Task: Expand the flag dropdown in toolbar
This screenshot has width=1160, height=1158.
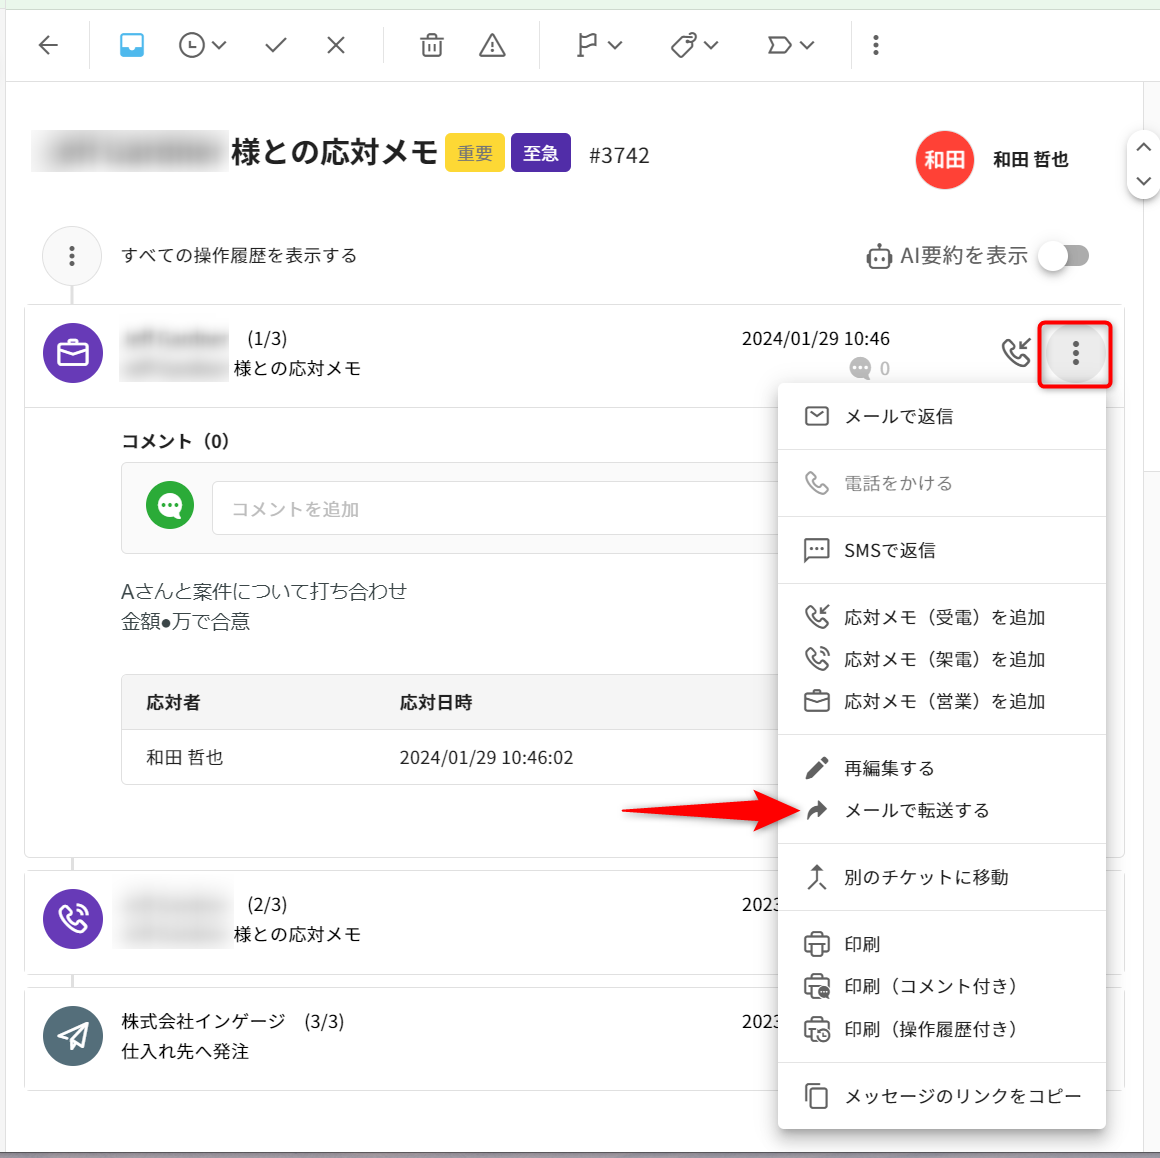Action: (x=599, y=45)
